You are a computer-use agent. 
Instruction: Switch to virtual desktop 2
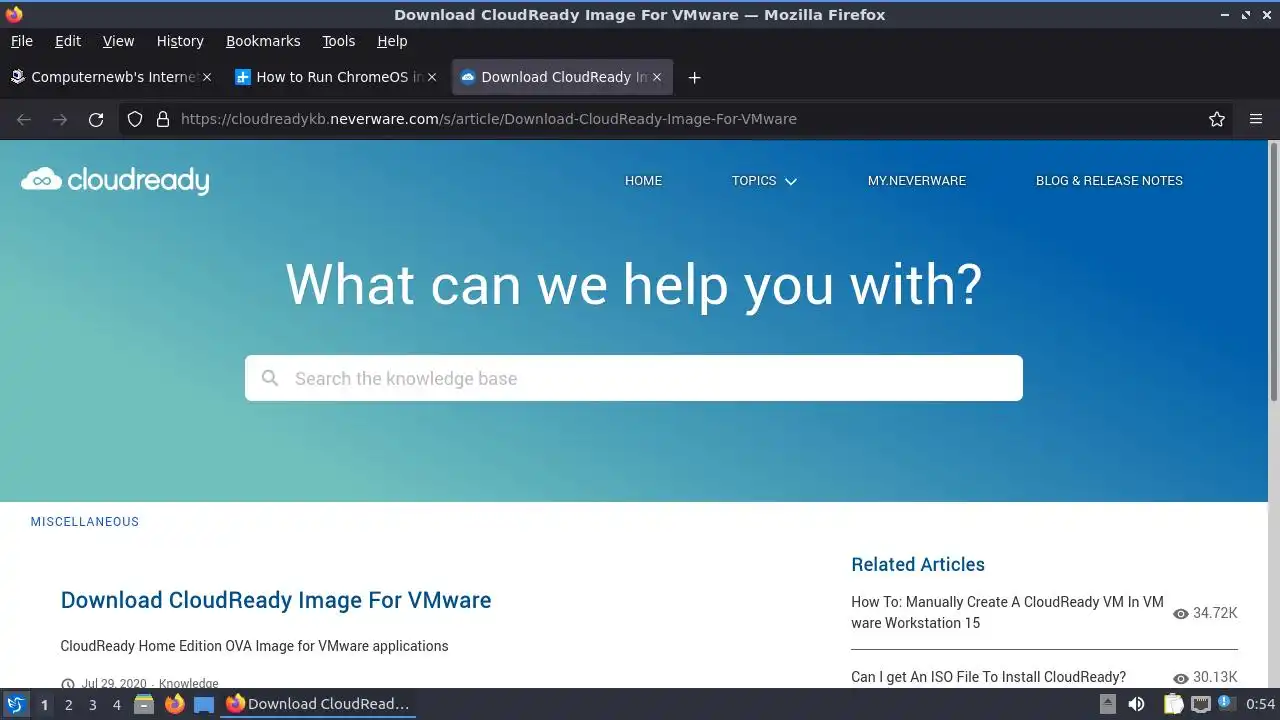68,704
